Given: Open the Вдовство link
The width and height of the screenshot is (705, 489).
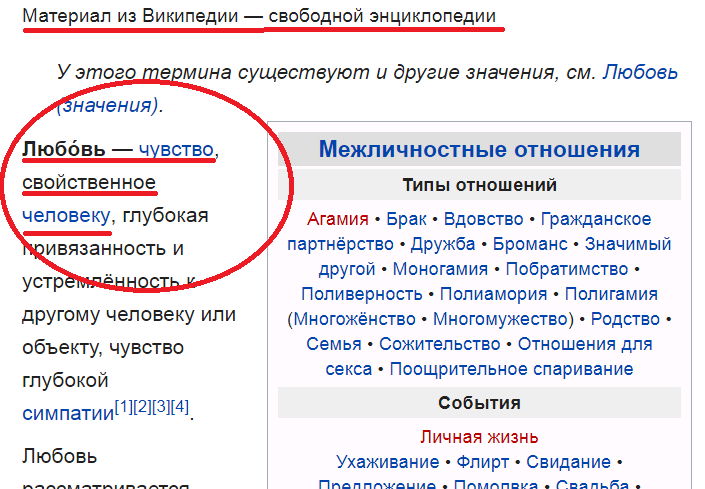Looking at the screenshot, I should 484,219.
